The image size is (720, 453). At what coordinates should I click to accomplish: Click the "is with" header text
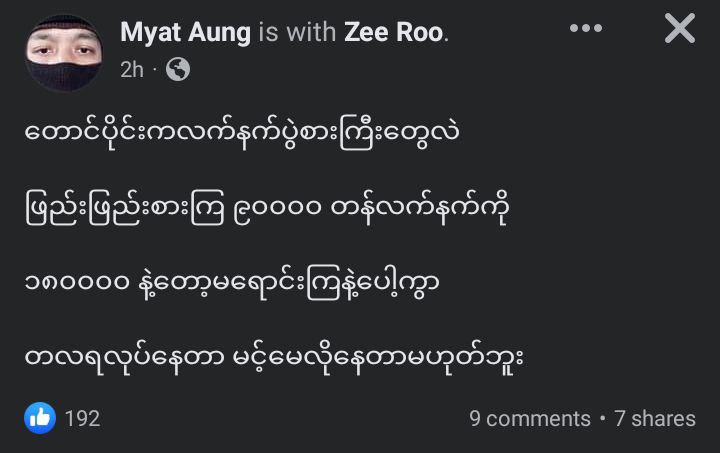[297, 32]
